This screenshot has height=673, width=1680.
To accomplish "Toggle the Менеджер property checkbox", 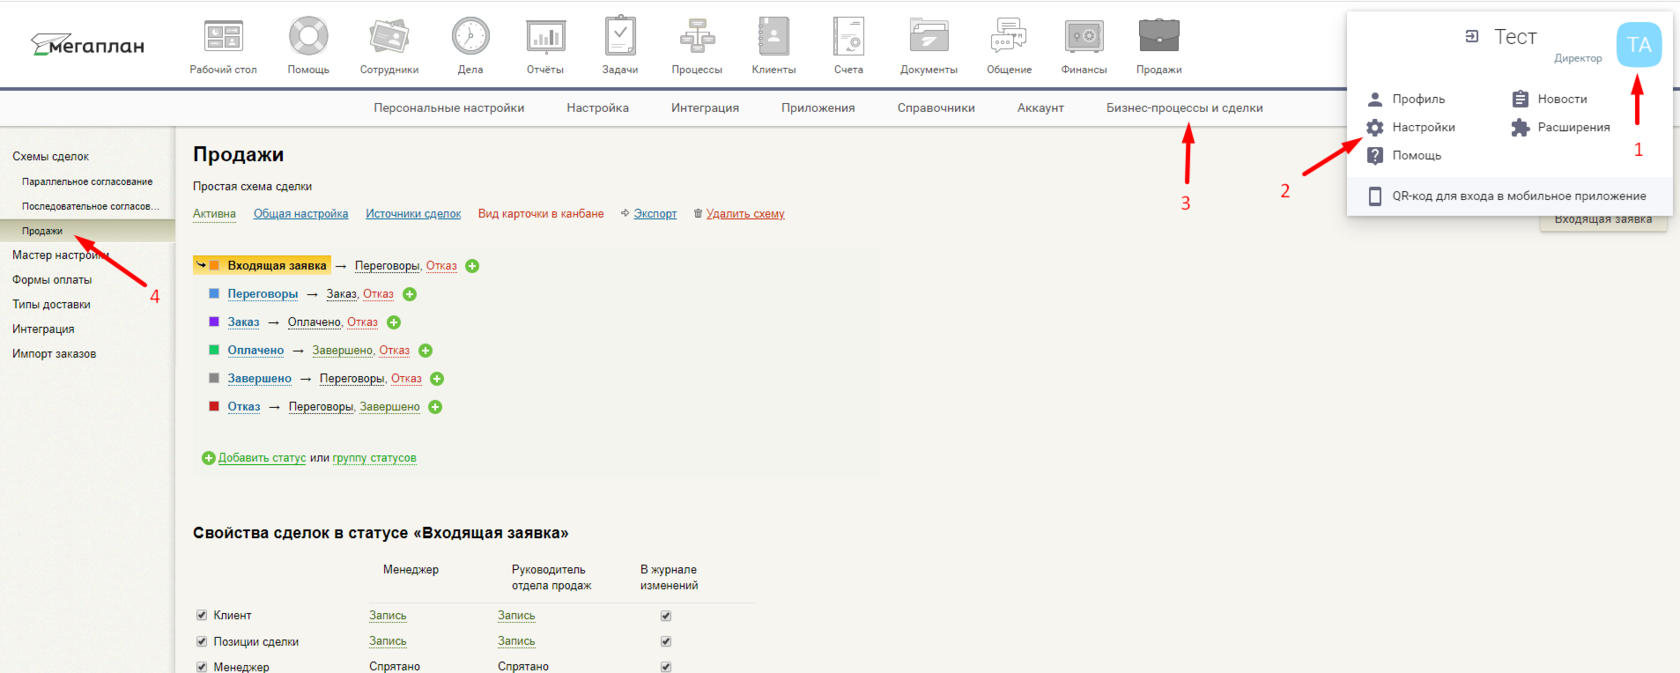I will [x=202, y=666].
